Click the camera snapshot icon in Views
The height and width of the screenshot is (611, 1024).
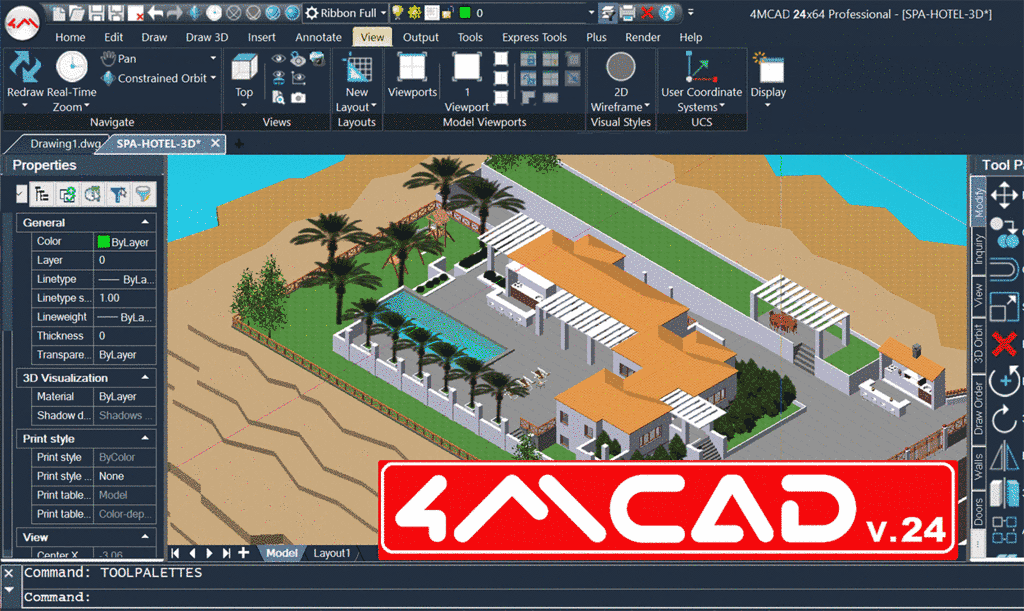(x=298, y=97)
